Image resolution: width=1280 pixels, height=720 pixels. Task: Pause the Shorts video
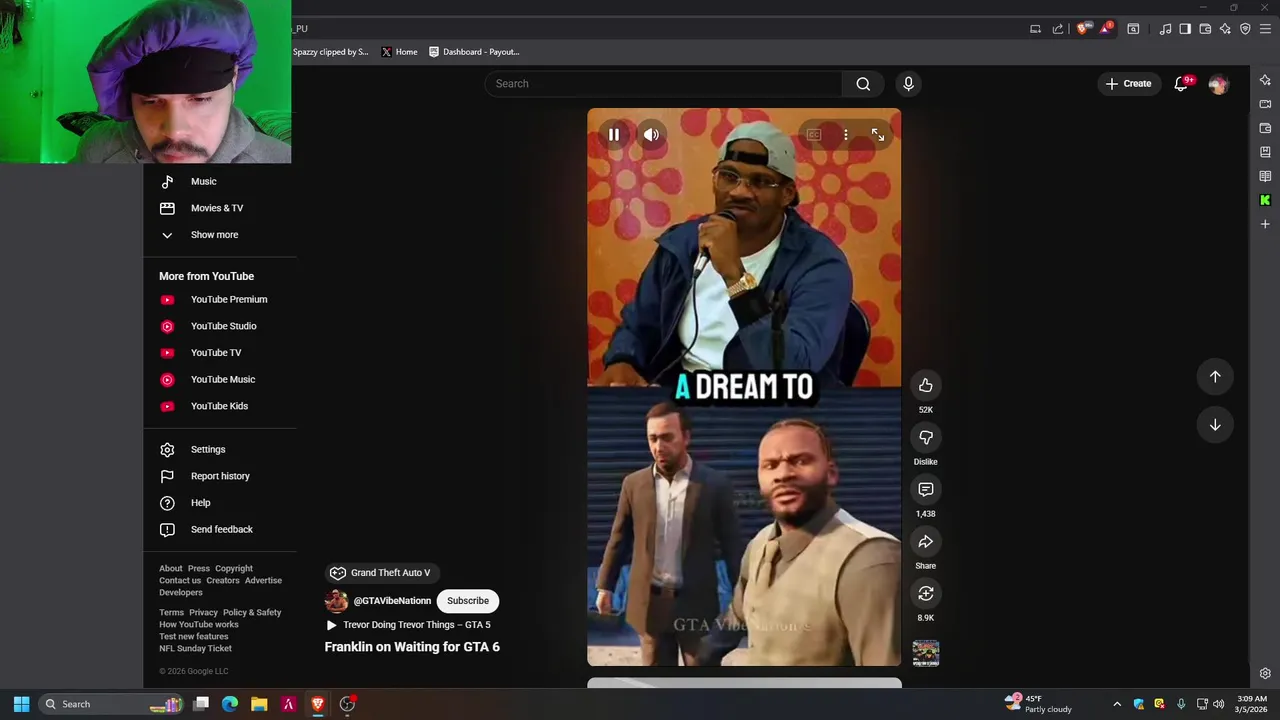click(614, 135)
